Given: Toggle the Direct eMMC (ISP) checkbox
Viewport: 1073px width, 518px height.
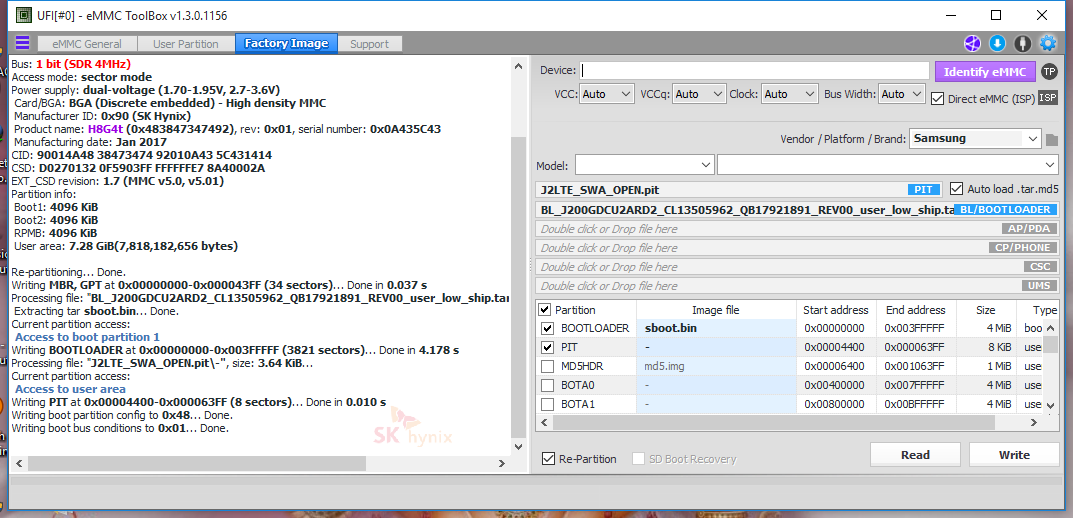Looking at the screenshot, I should pos(937,98).
